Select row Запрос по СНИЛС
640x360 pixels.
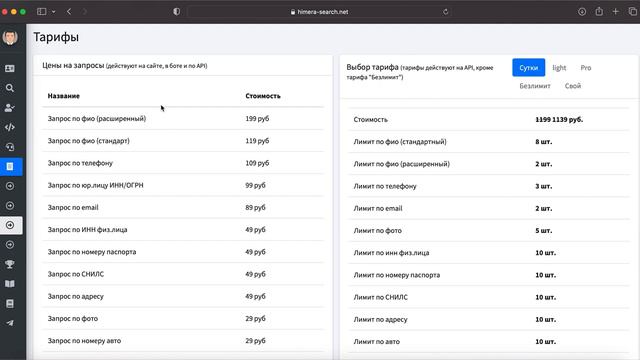(x=183, y=274)
